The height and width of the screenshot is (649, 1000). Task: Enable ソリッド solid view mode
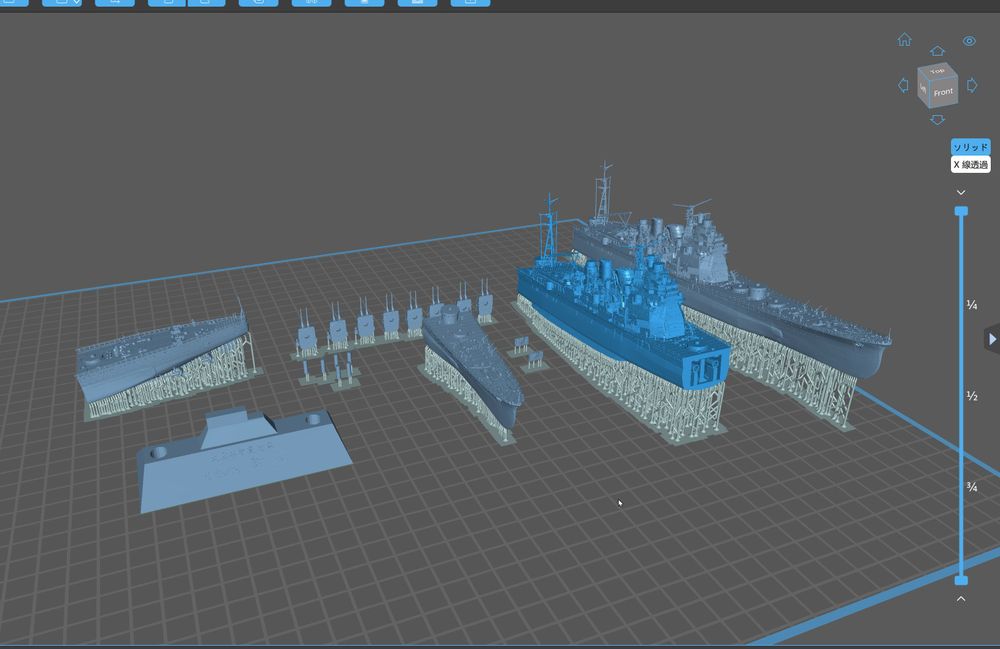click(970, 147)
